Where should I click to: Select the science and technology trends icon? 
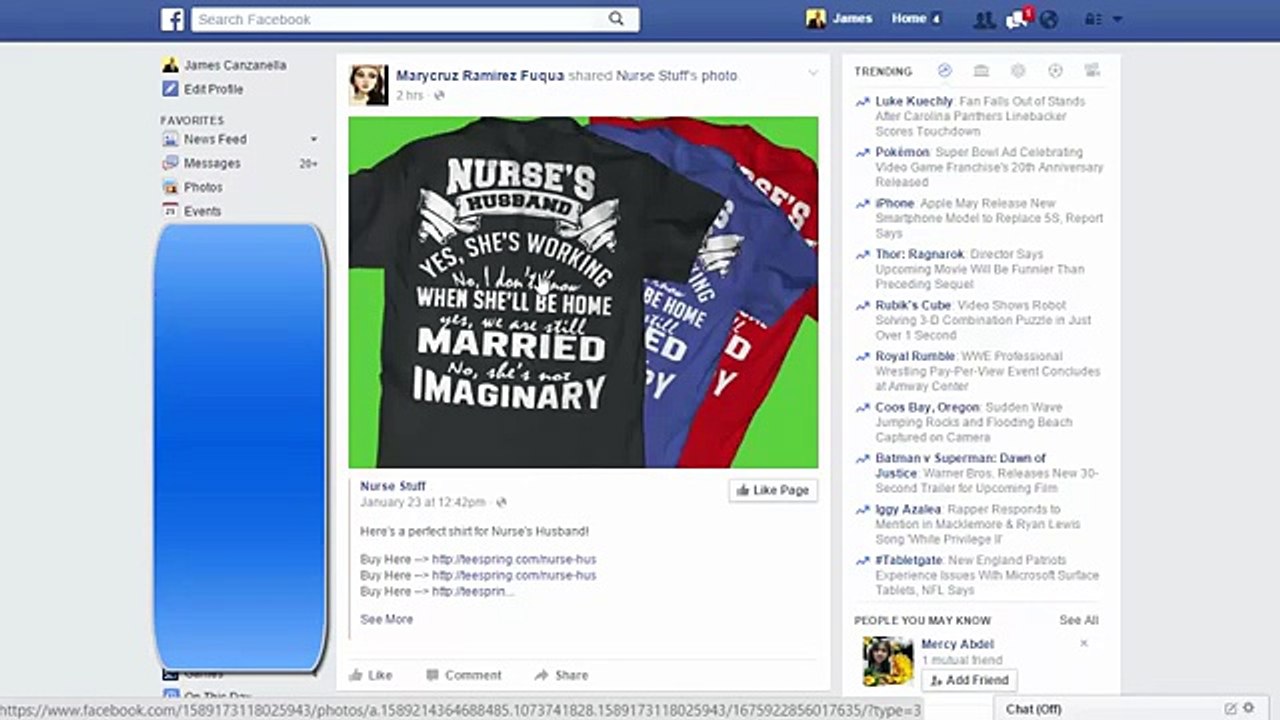tap(1018, 71)
